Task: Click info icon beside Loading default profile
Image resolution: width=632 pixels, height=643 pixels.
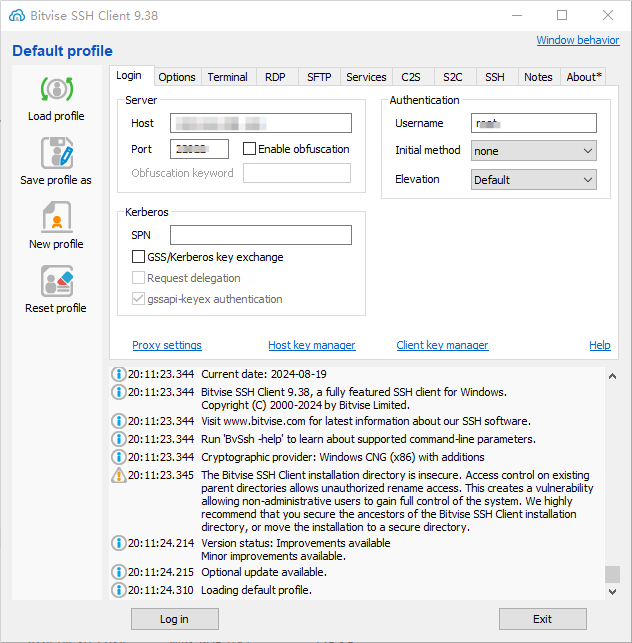Action: tap(119, 590)
